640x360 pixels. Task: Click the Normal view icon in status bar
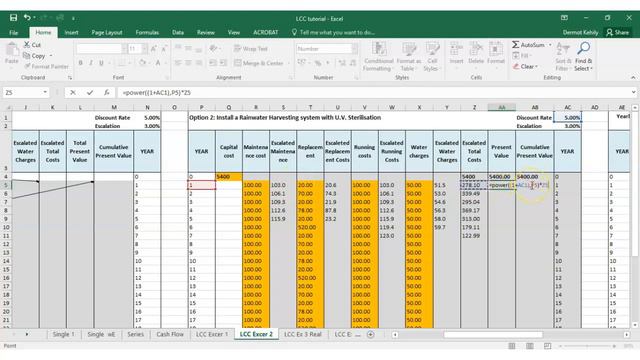coord(511,346)
